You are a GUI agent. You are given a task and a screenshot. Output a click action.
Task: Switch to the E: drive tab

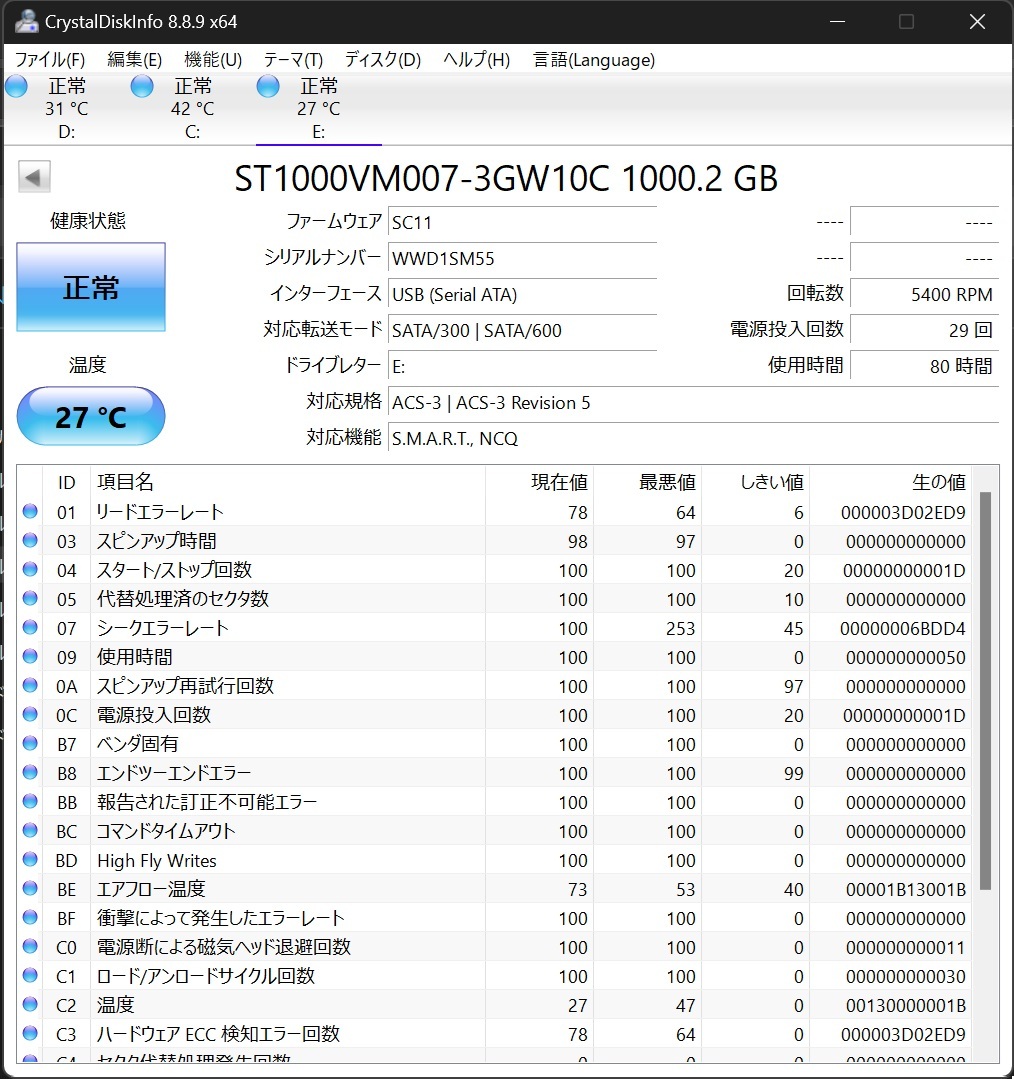pyautogui.click(x=318, y=105)
